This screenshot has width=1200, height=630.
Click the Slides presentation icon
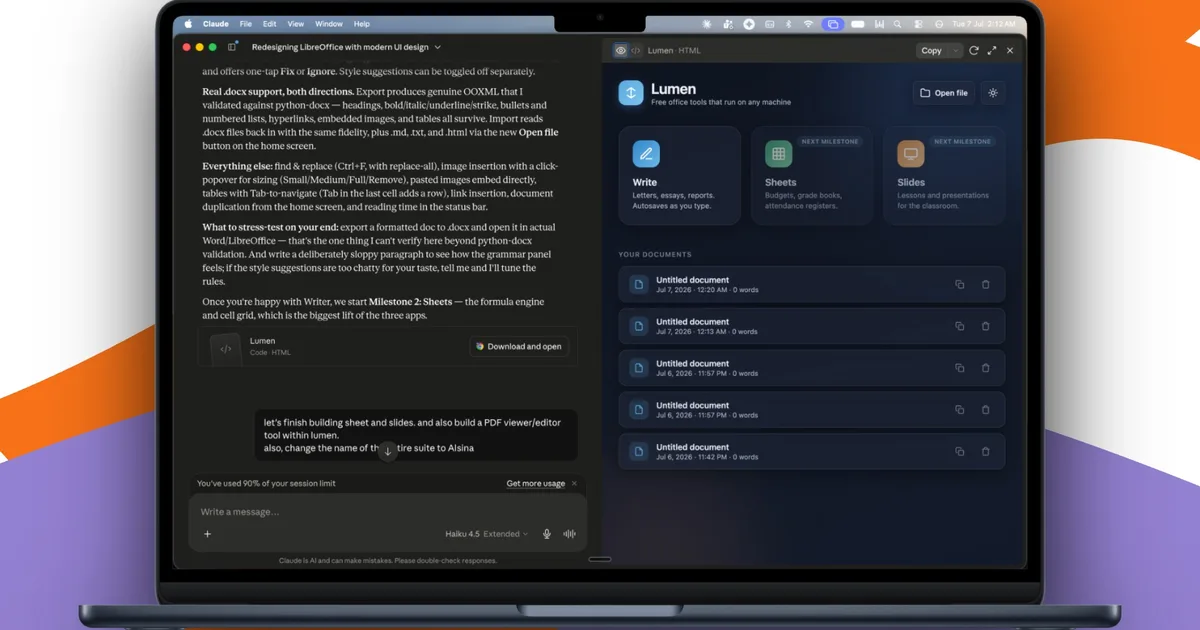(x=910, y=154)
